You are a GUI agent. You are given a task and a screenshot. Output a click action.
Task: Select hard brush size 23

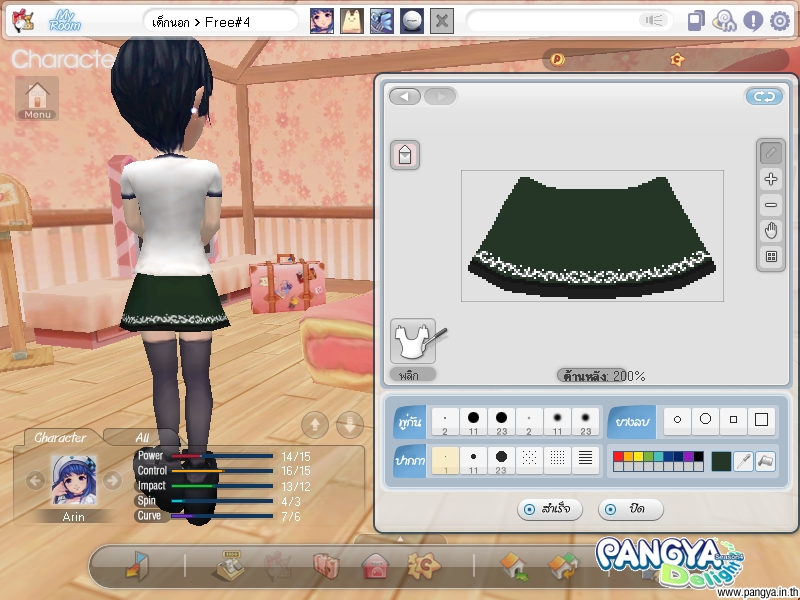[x=502, y=422]
